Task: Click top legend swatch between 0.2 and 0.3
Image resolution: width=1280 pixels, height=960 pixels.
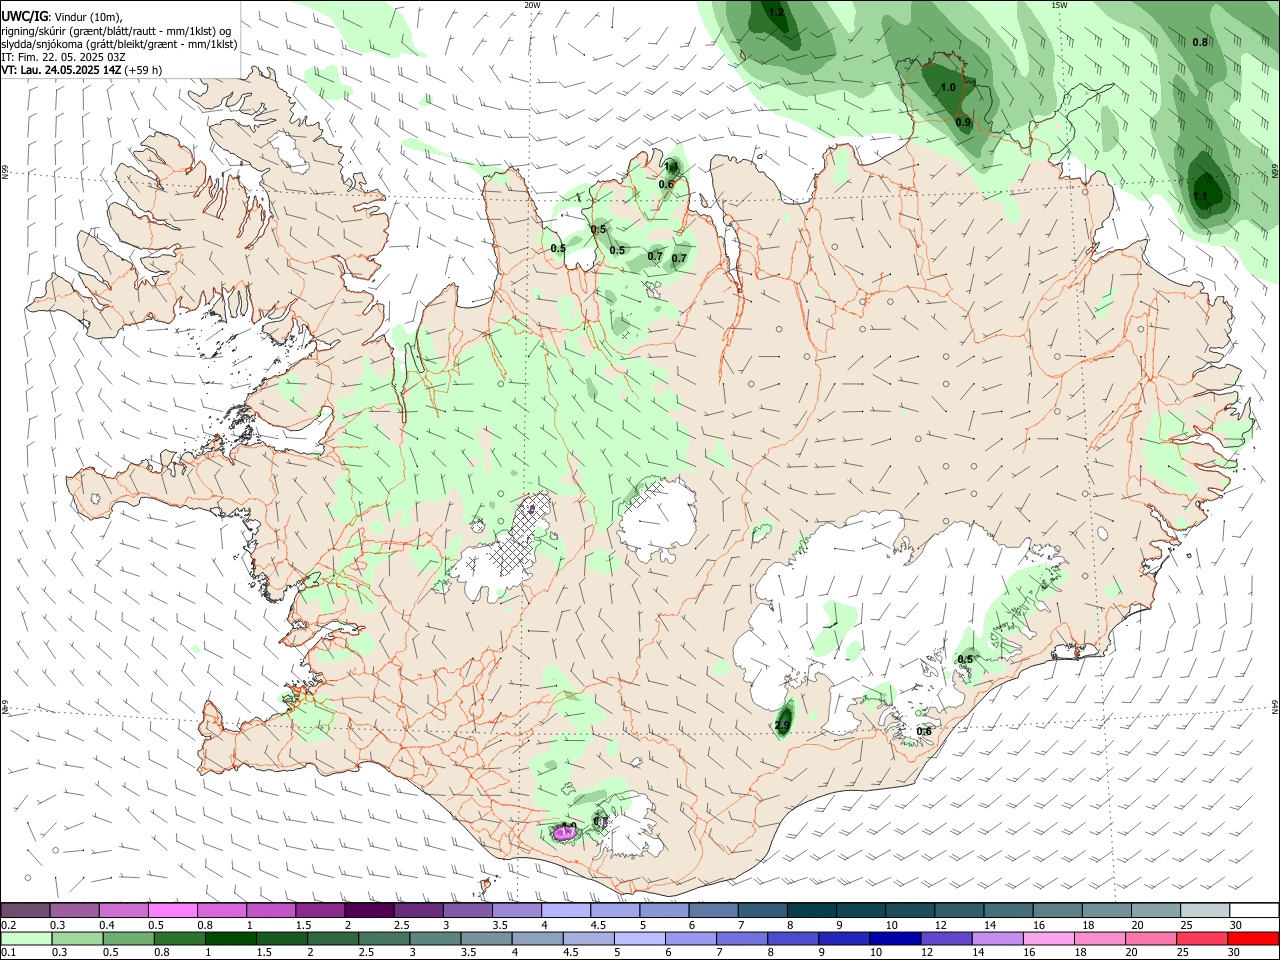Action: (x=25, y=910)
